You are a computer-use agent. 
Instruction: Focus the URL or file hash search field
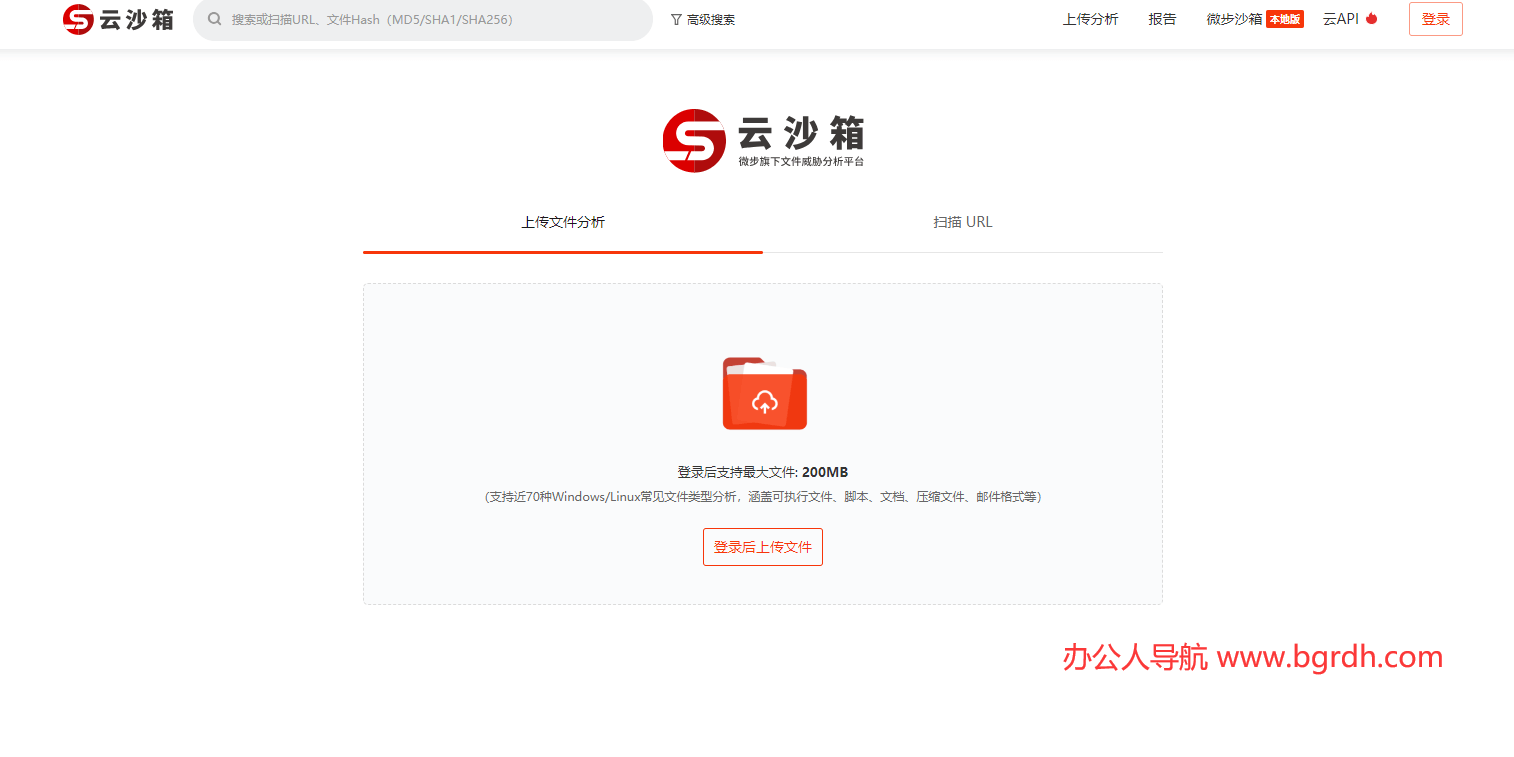(422, 19)
